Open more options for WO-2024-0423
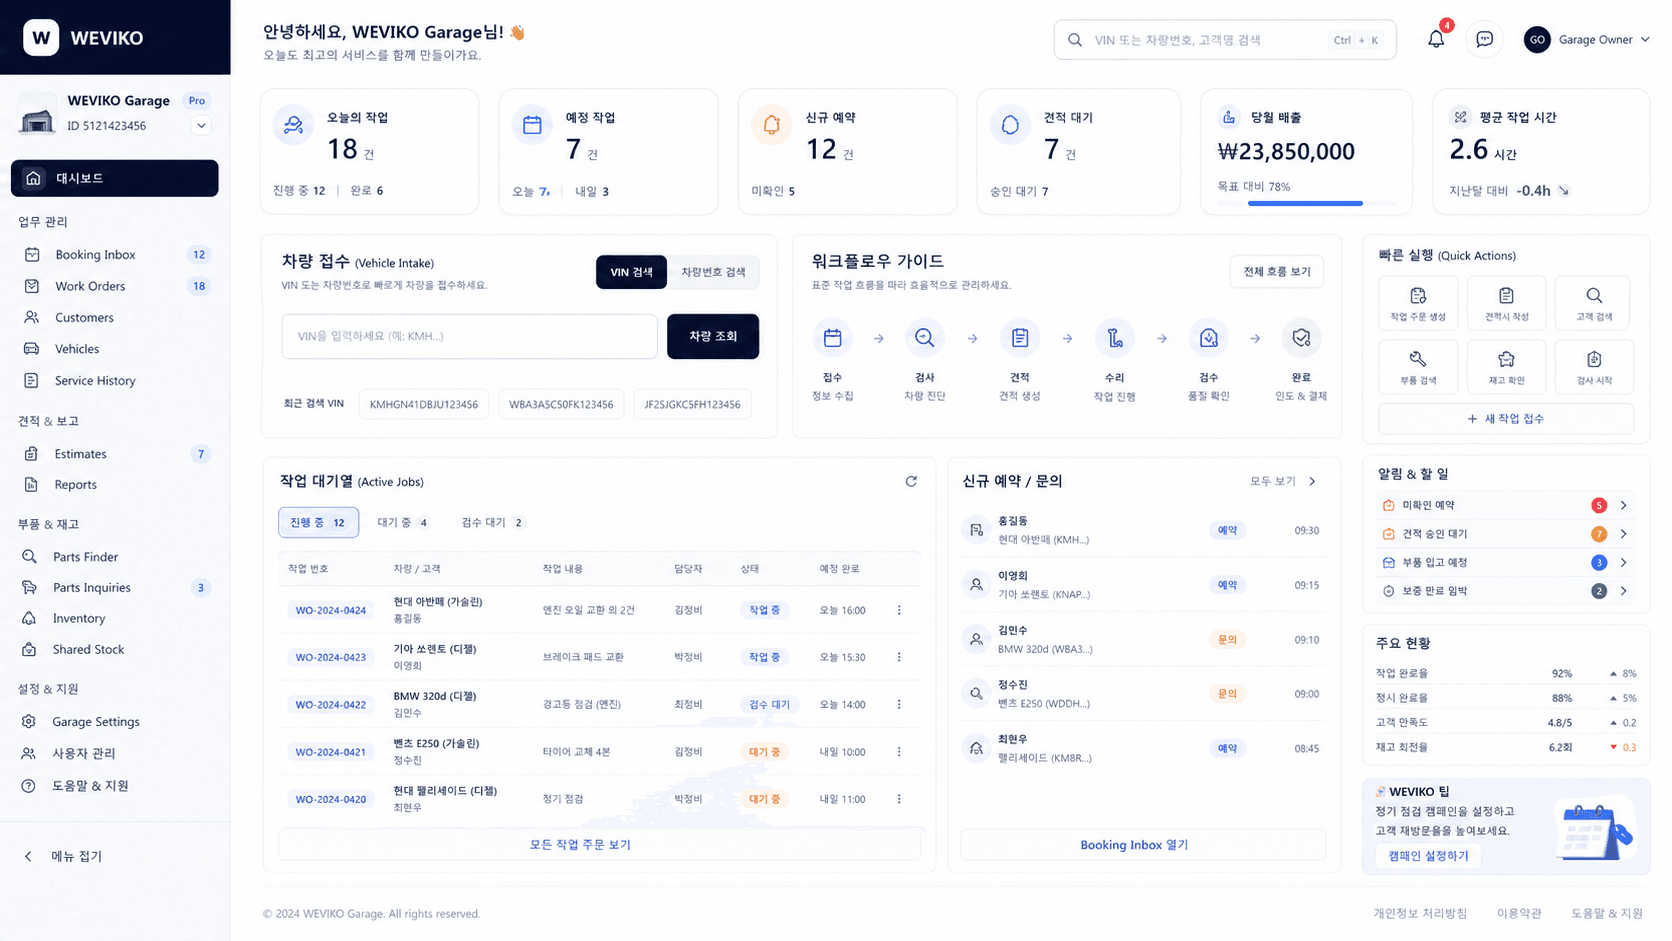 click(x=899, y=657)
